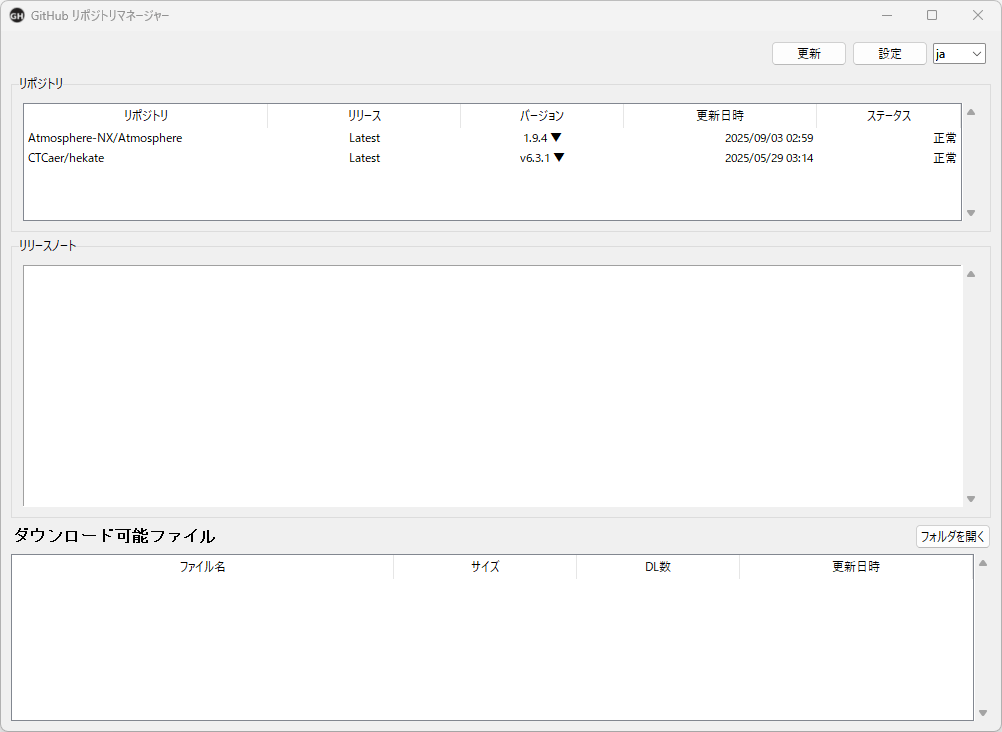Click files list scroll down arrow

click(x=983, y=713)
